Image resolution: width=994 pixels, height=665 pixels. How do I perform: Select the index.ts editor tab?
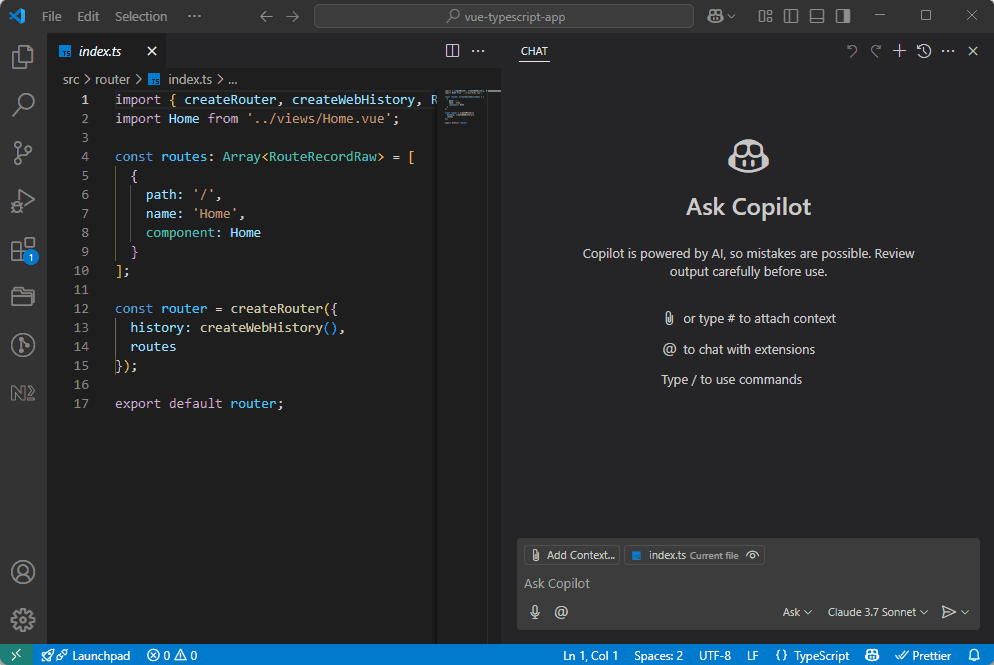click(100, 51)
